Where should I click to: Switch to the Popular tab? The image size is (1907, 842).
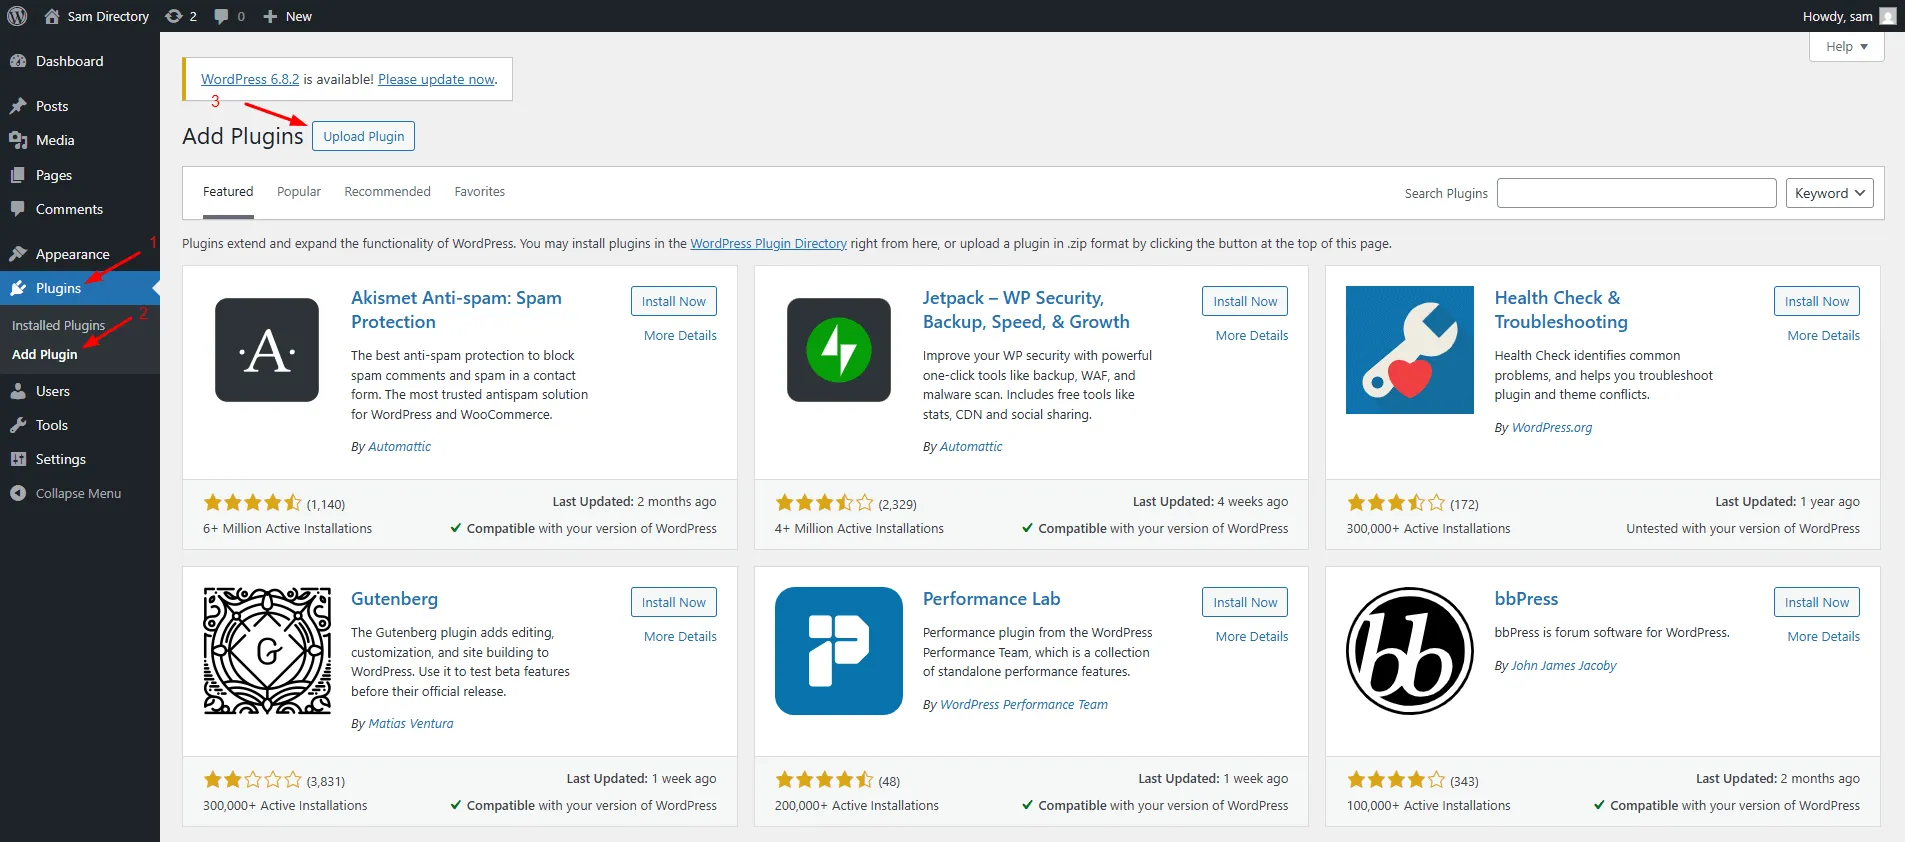(x=299, y=192)
